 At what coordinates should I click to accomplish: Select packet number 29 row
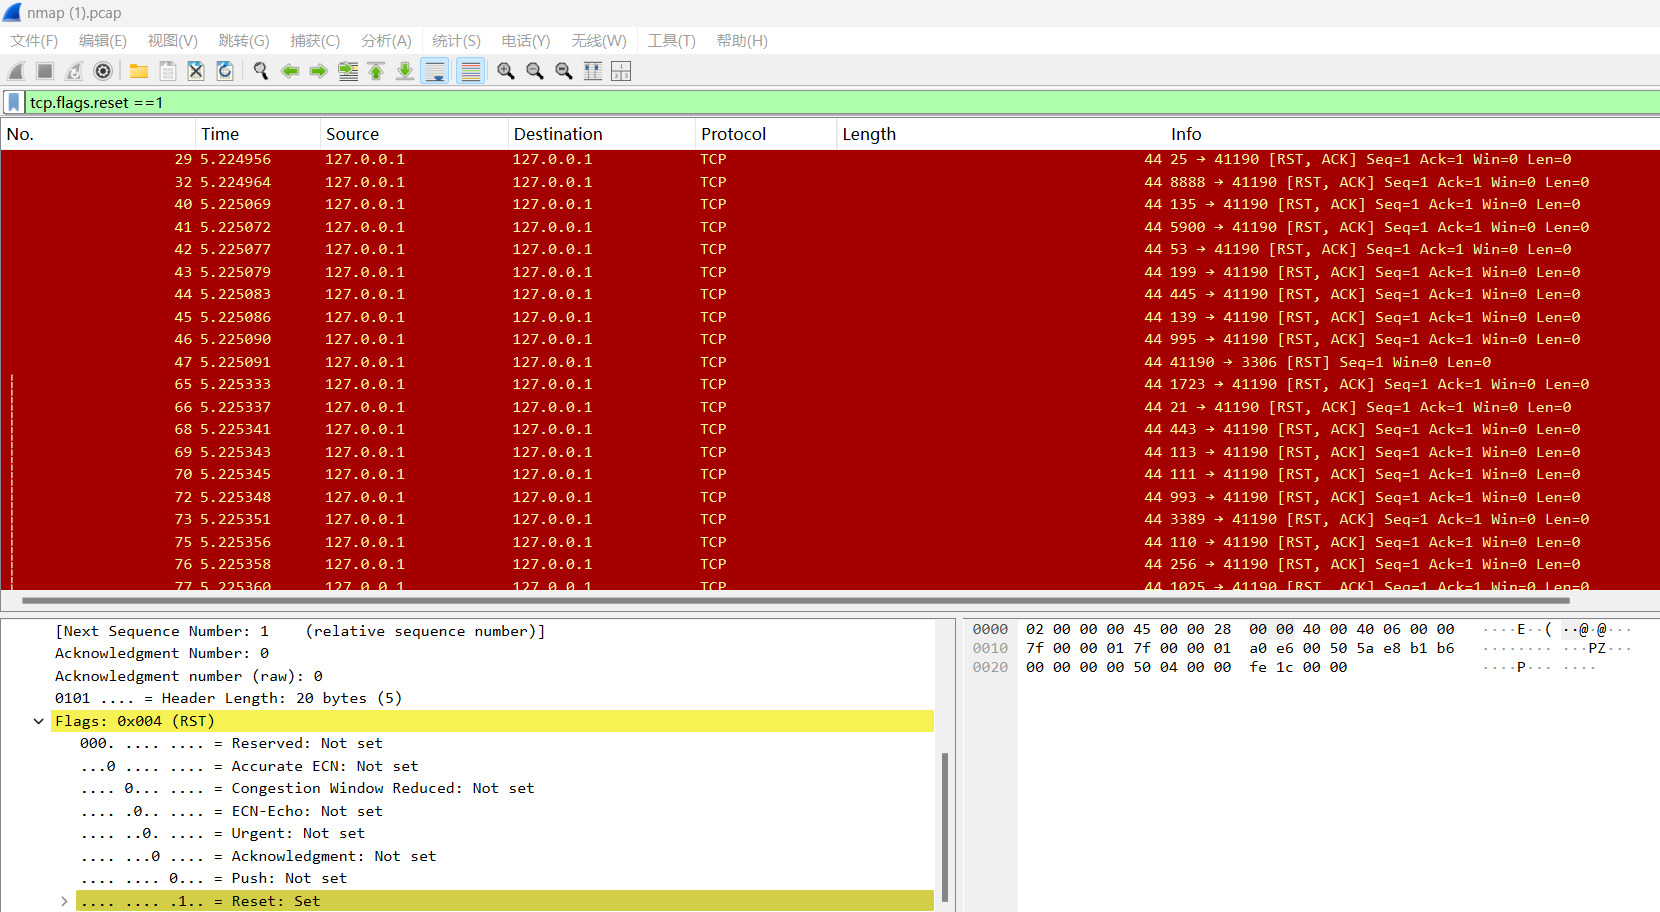click(x=830, y=159)
